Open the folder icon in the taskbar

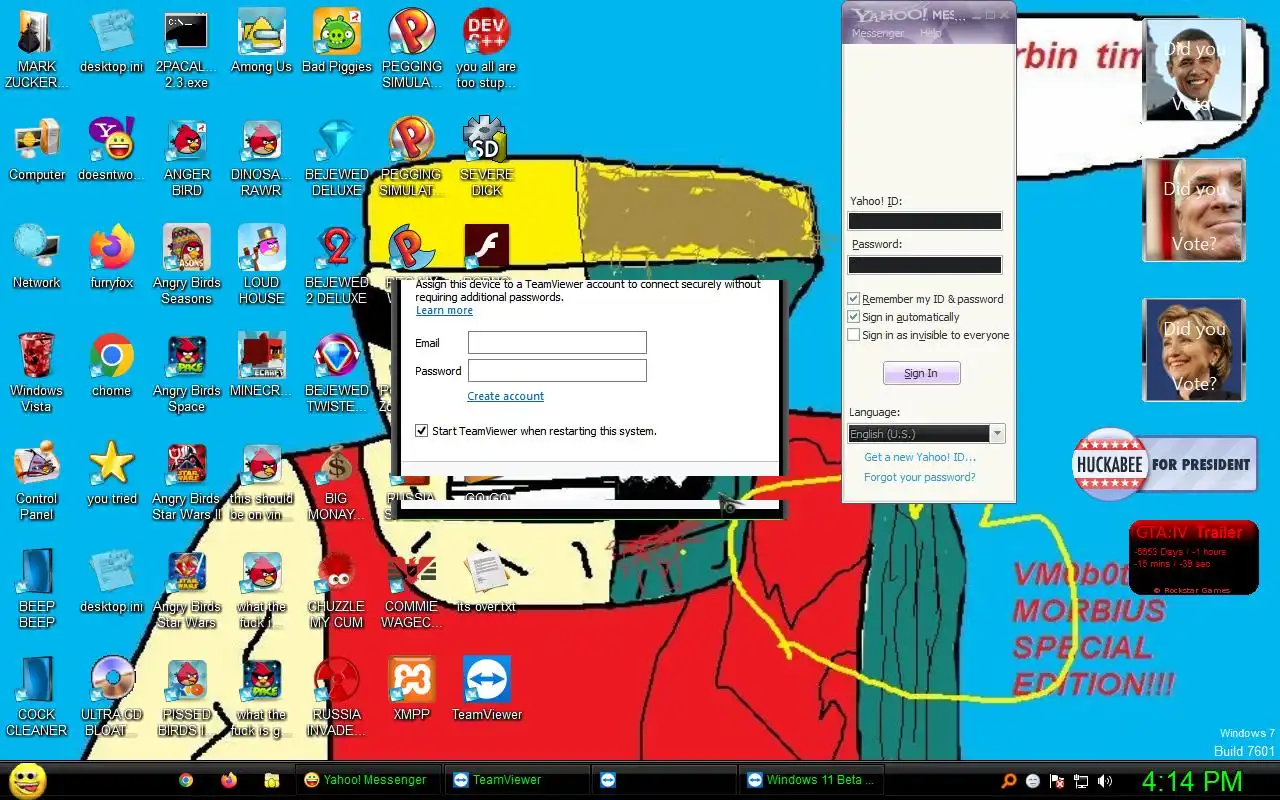click(x=271, y=780)
